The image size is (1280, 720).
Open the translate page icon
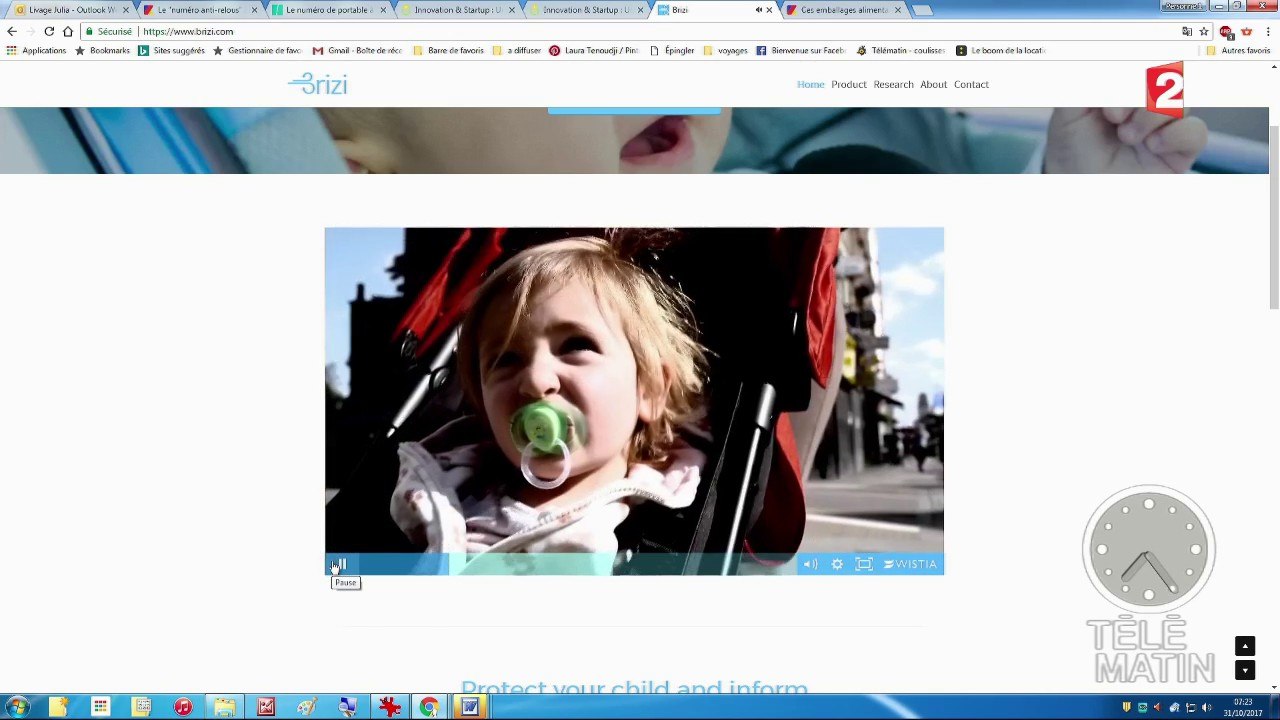coord(1187,31)
